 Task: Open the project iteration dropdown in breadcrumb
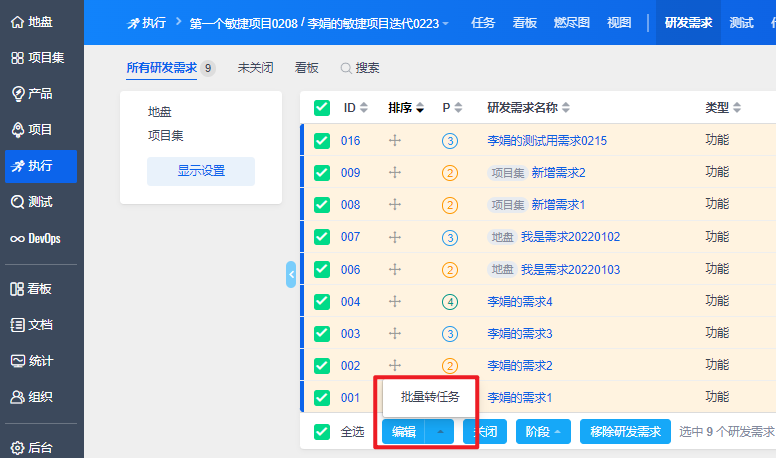tap(319, 23)
